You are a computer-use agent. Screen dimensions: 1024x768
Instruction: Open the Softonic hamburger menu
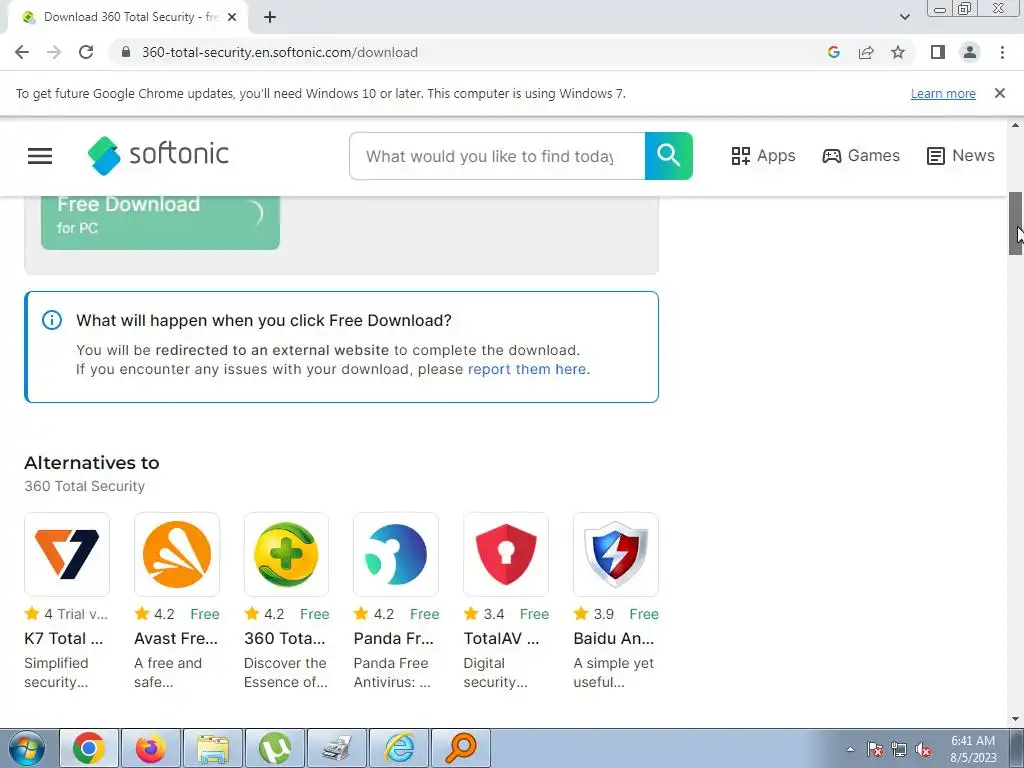point(40,155)
